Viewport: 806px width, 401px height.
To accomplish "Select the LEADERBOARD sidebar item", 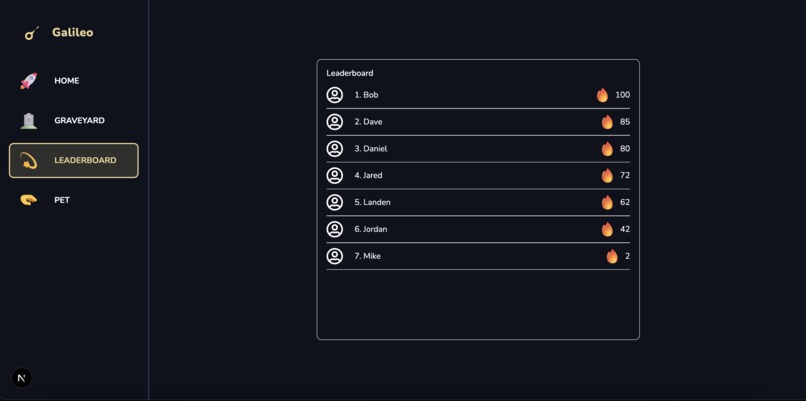I will pyautogui.click(x=74, y=160).
